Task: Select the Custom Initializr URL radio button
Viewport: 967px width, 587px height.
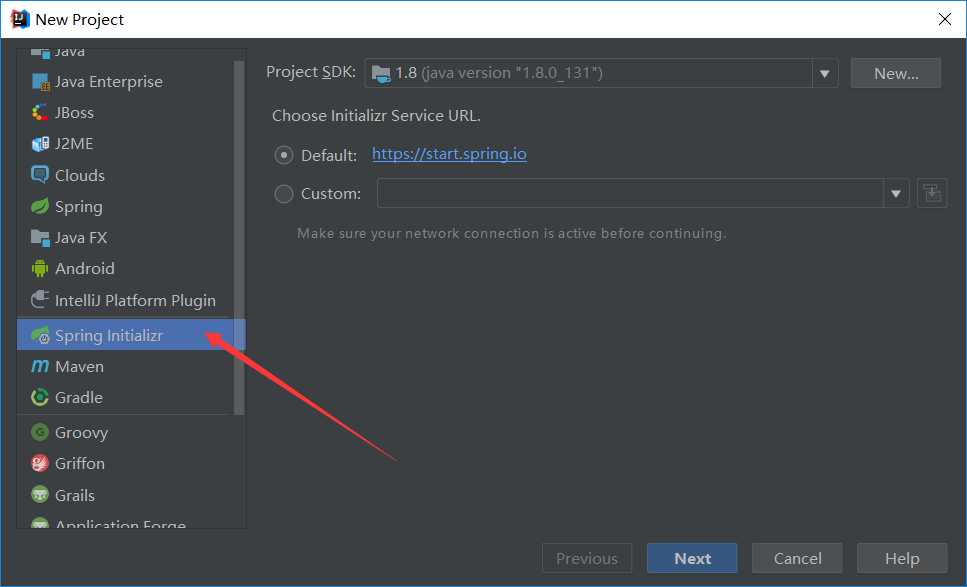Action: click(x=284, y=194)
